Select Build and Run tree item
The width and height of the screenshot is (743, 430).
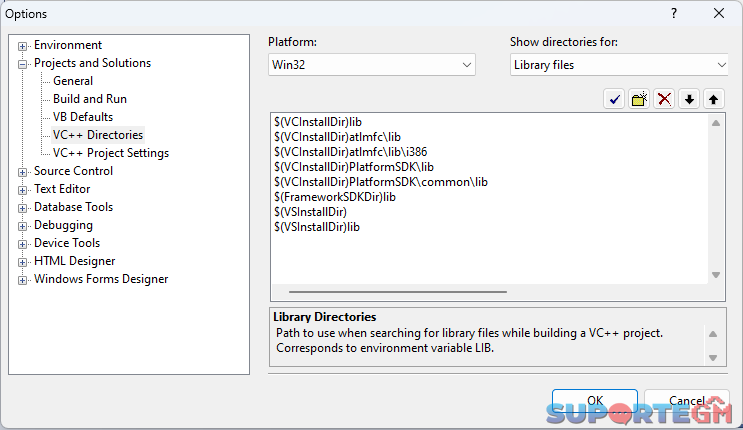pyautogui.click(x=90, y=99)
